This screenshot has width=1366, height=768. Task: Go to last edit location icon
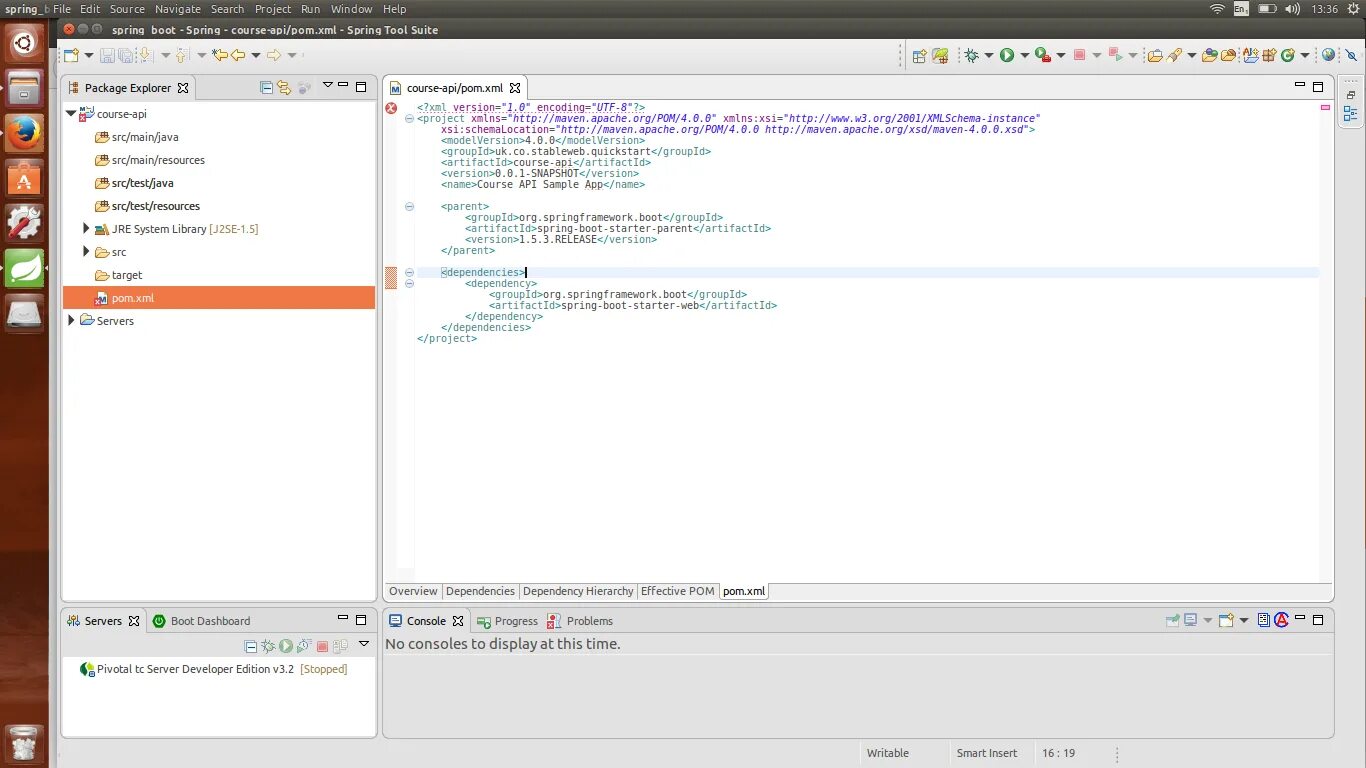(219, 55)
